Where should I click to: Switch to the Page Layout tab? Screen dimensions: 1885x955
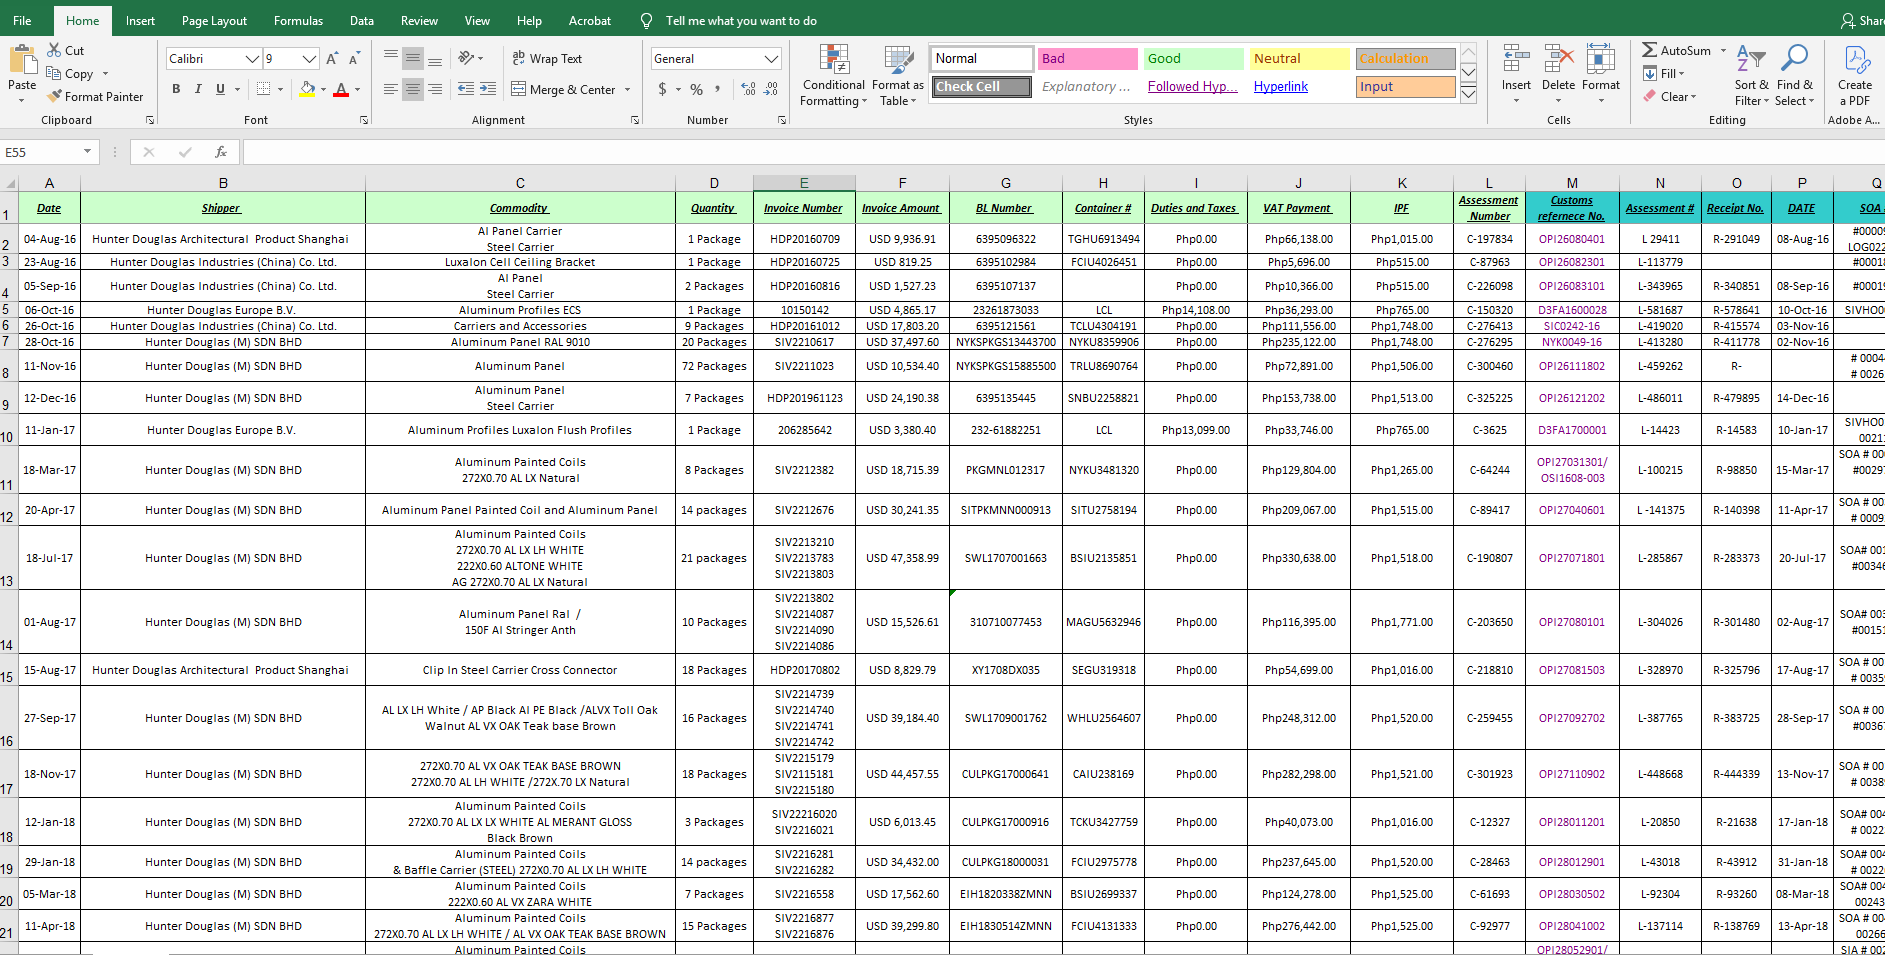click(x=214, y=20)
